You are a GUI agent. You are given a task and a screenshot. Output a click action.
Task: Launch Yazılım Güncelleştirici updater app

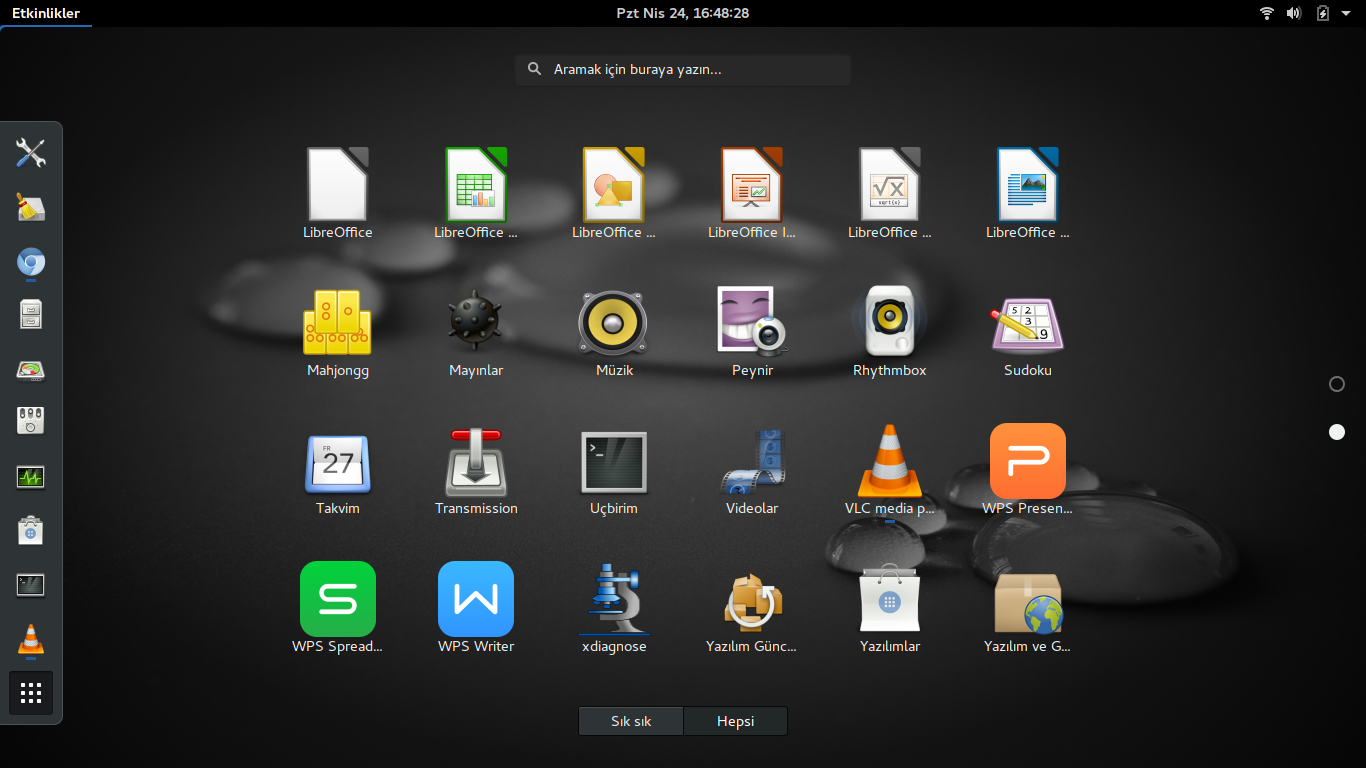[752, 601]
